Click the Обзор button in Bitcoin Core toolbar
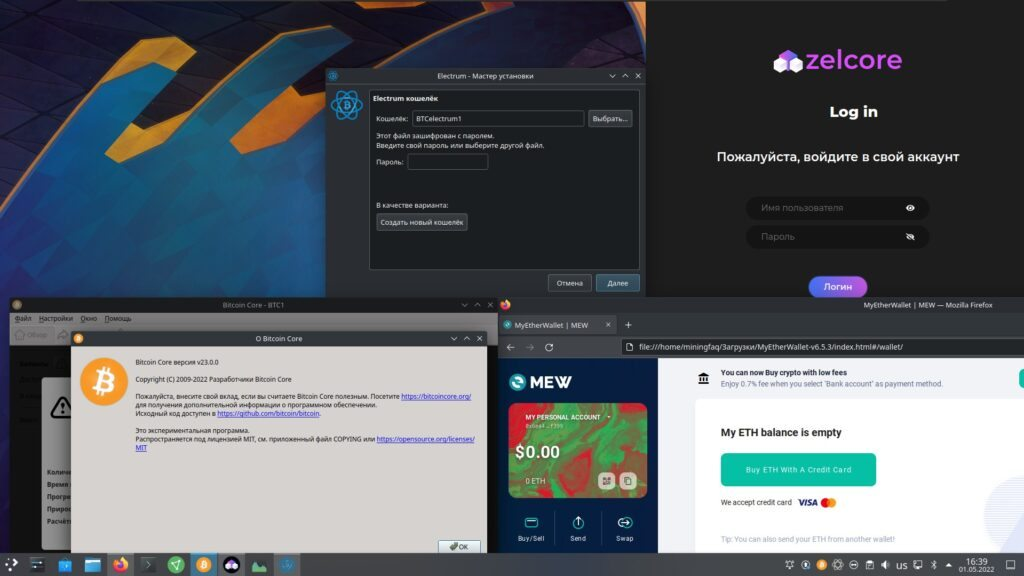 pos(31,335)
